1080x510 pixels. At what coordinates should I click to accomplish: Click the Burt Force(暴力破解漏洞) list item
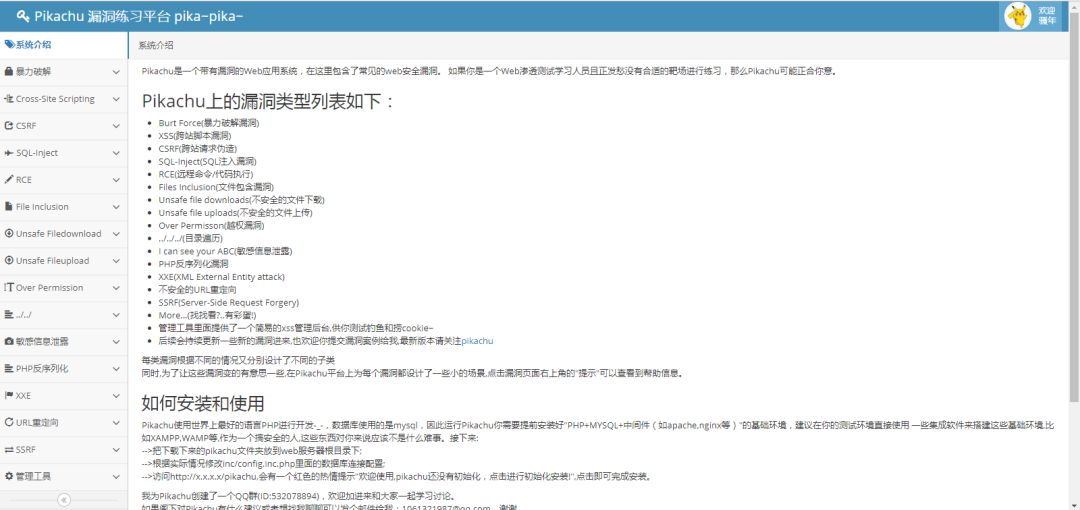(x=209, y=123)
